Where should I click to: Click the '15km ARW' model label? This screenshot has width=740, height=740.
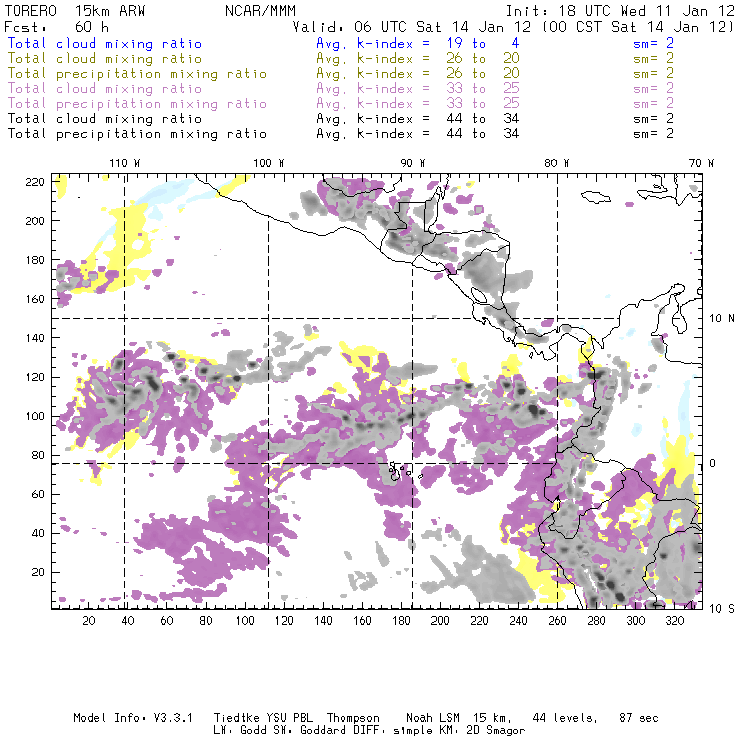110,11
